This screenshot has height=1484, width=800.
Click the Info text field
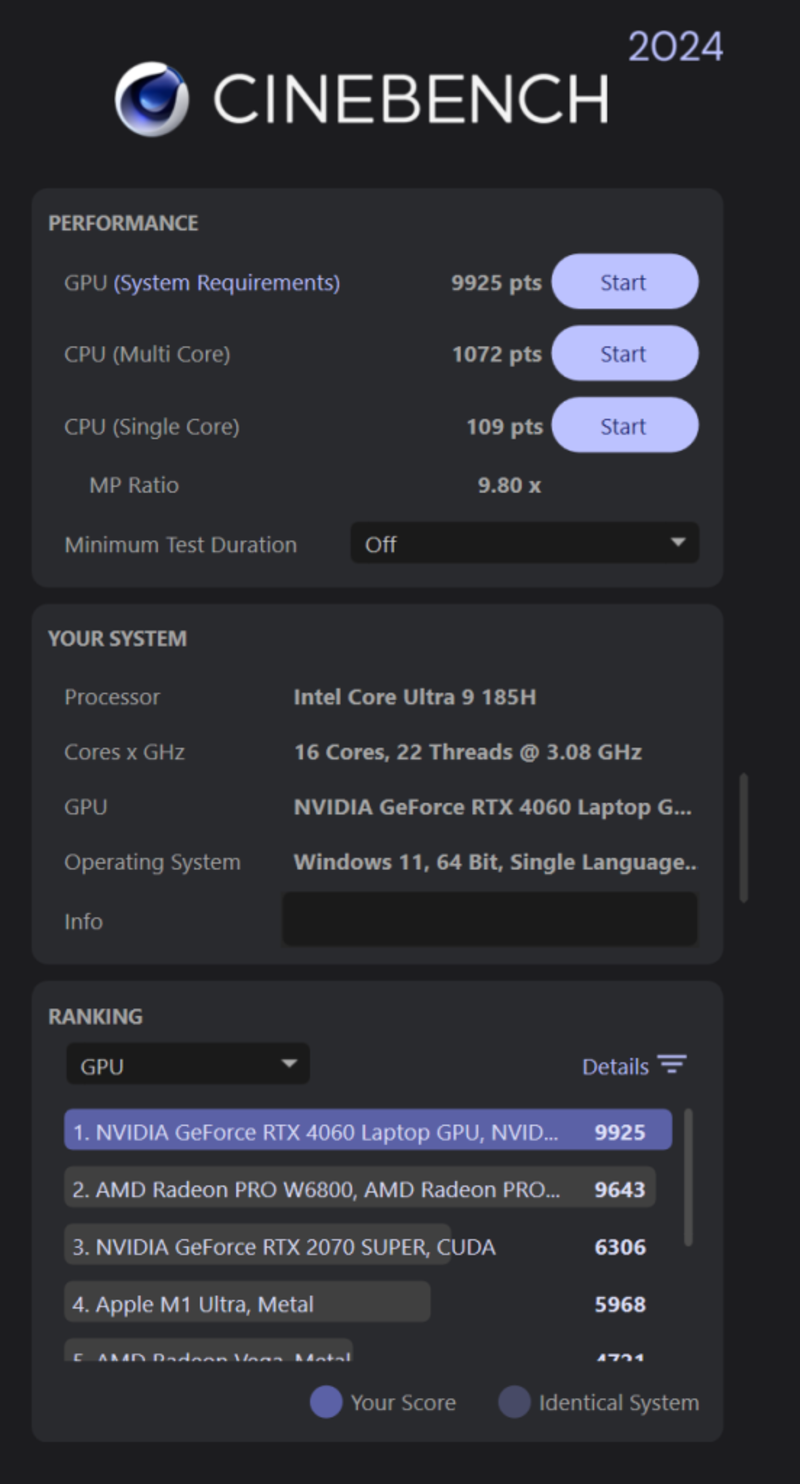490,920
